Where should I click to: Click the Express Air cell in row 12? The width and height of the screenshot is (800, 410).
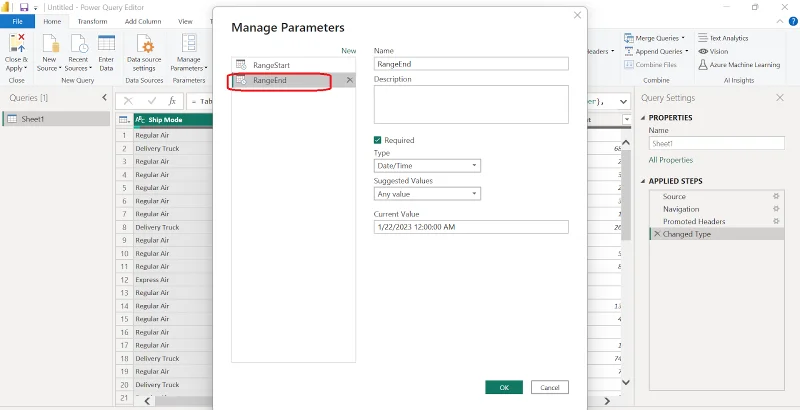point(173,279)
